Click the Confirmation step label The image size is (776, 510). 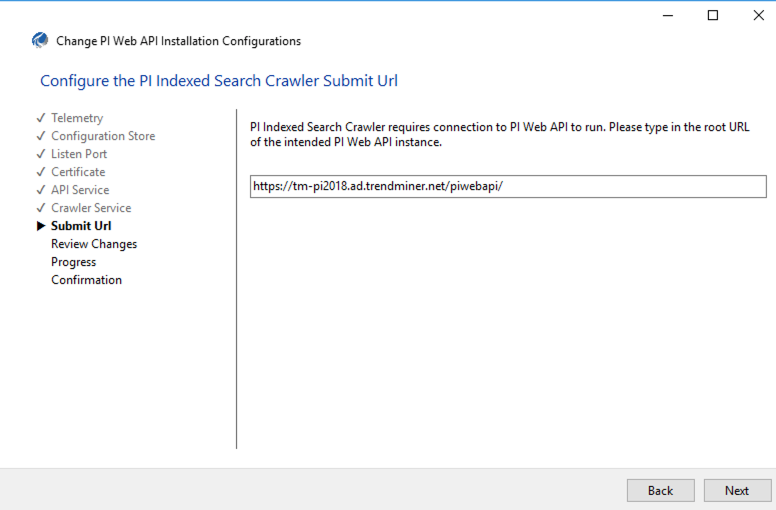tap(86, 280)
